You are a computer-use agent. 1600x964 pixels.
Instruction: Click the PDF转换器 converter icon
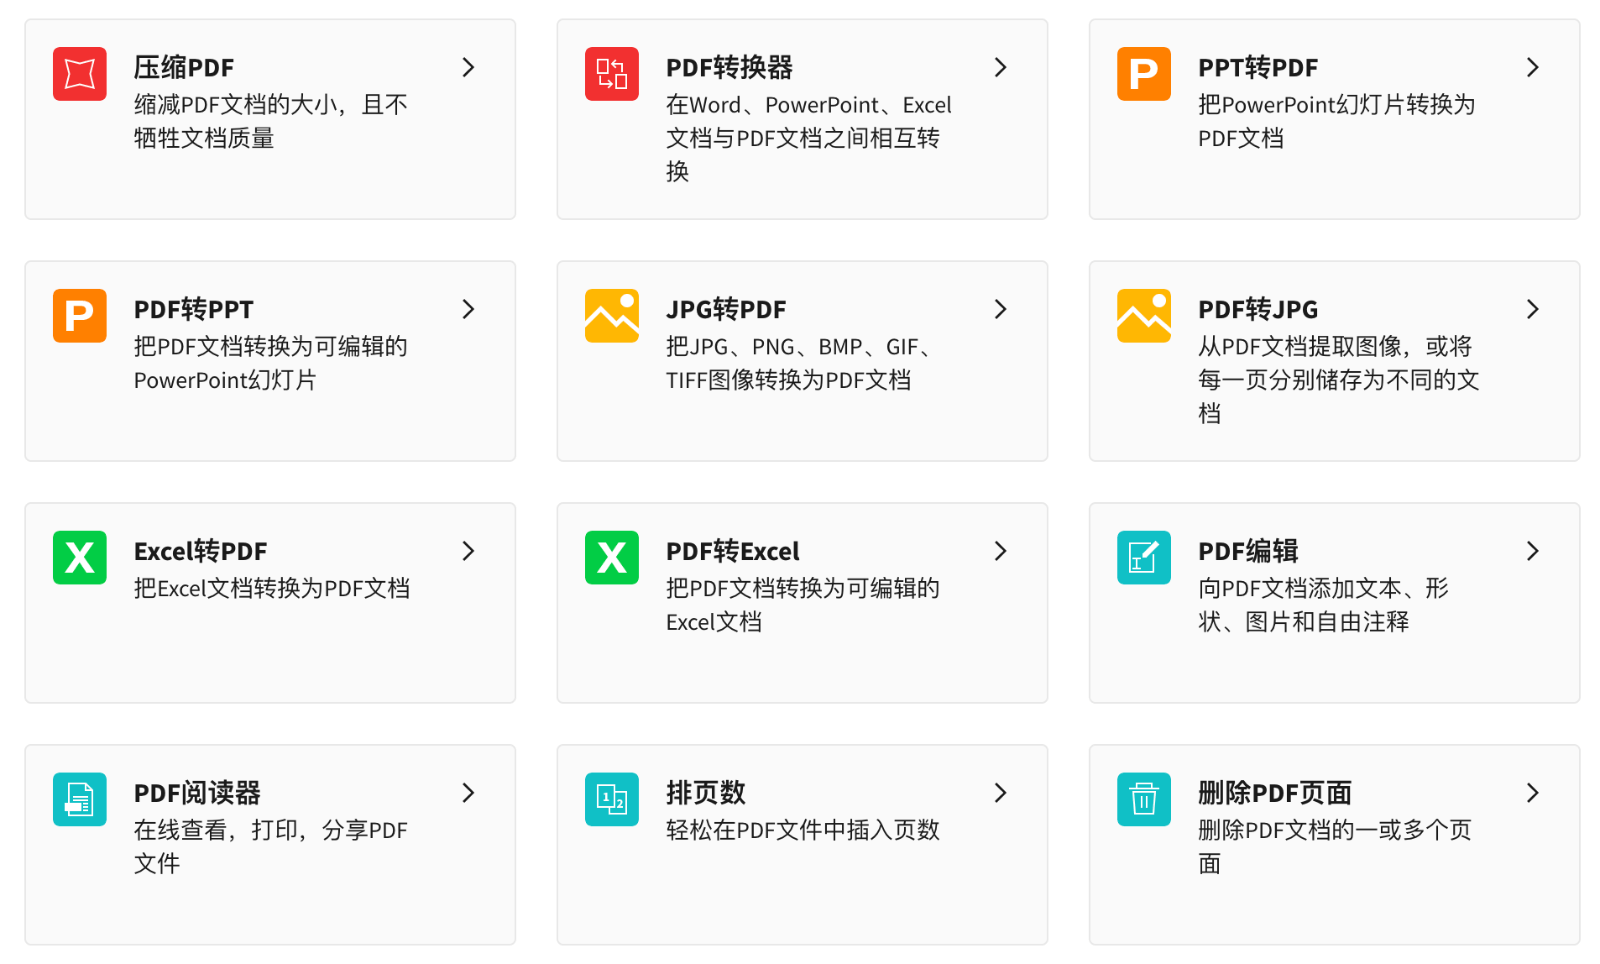click(612, 74)
